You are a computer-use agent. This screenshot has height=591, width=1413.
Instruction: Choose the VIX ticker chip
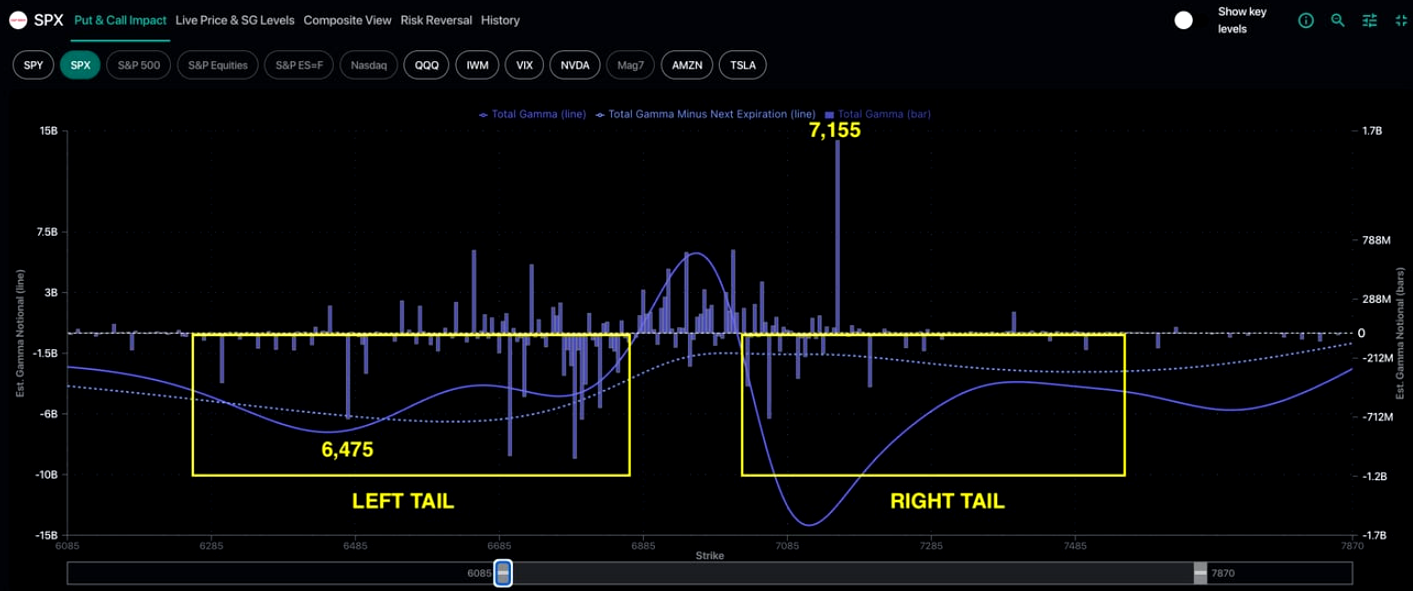tap(524, 65)
